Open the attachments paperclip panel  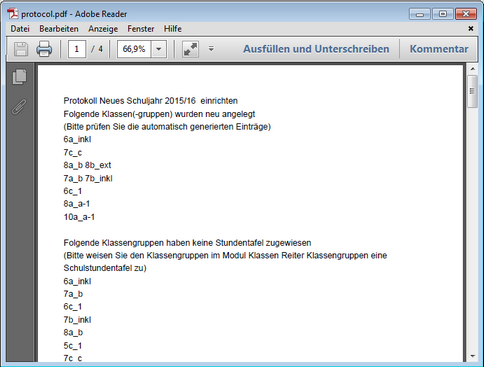[19, 107]
